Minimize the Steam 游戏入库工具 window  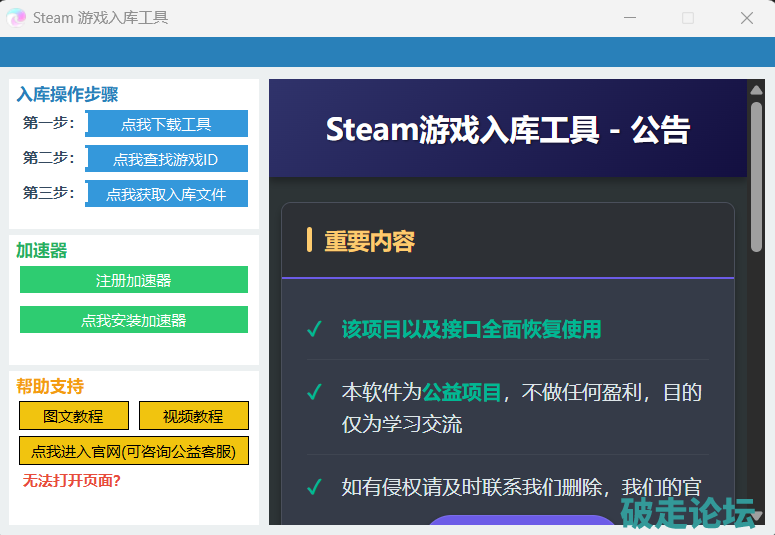[x=630, y=18]
